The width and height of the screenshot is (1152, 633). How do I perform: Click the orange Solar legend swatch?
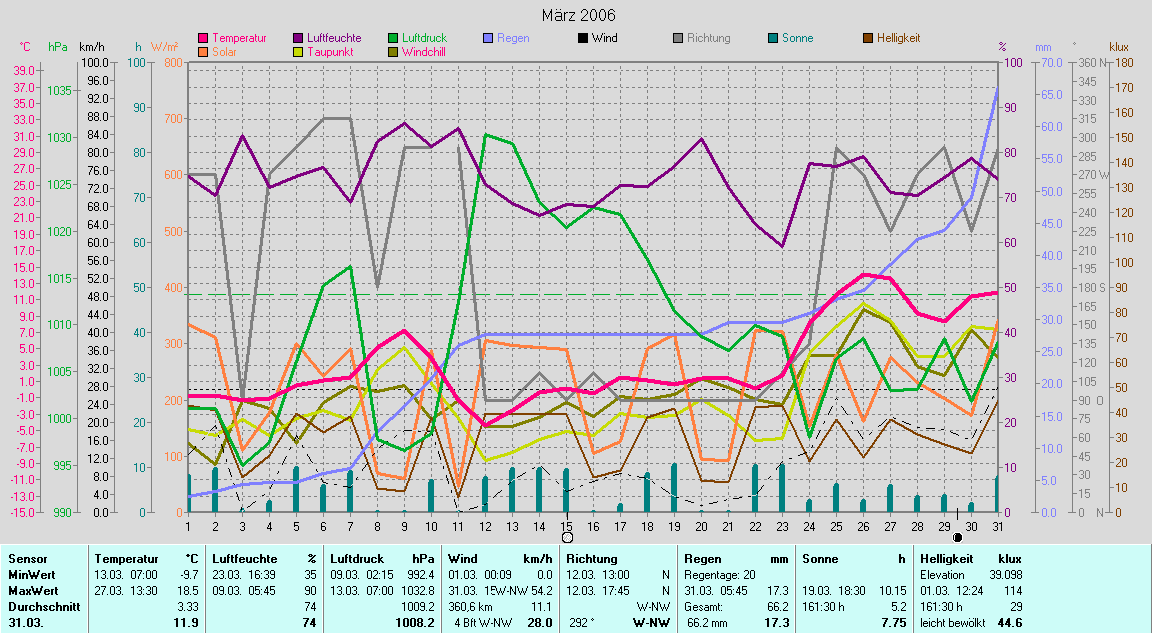(x=204, y=51)
